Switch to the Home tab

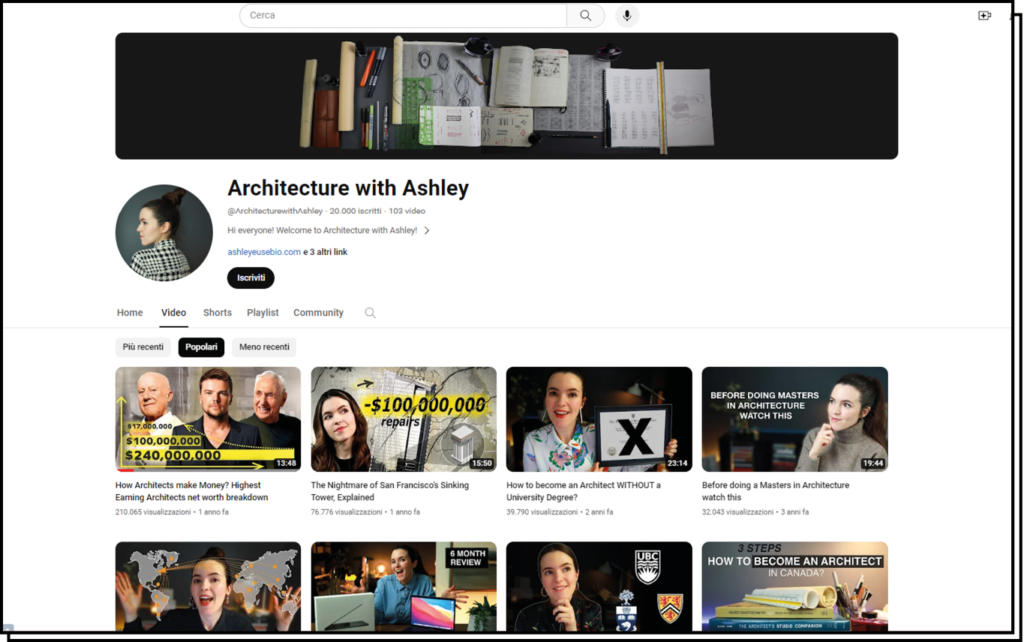pyautogui.click(x=130, y=313)
